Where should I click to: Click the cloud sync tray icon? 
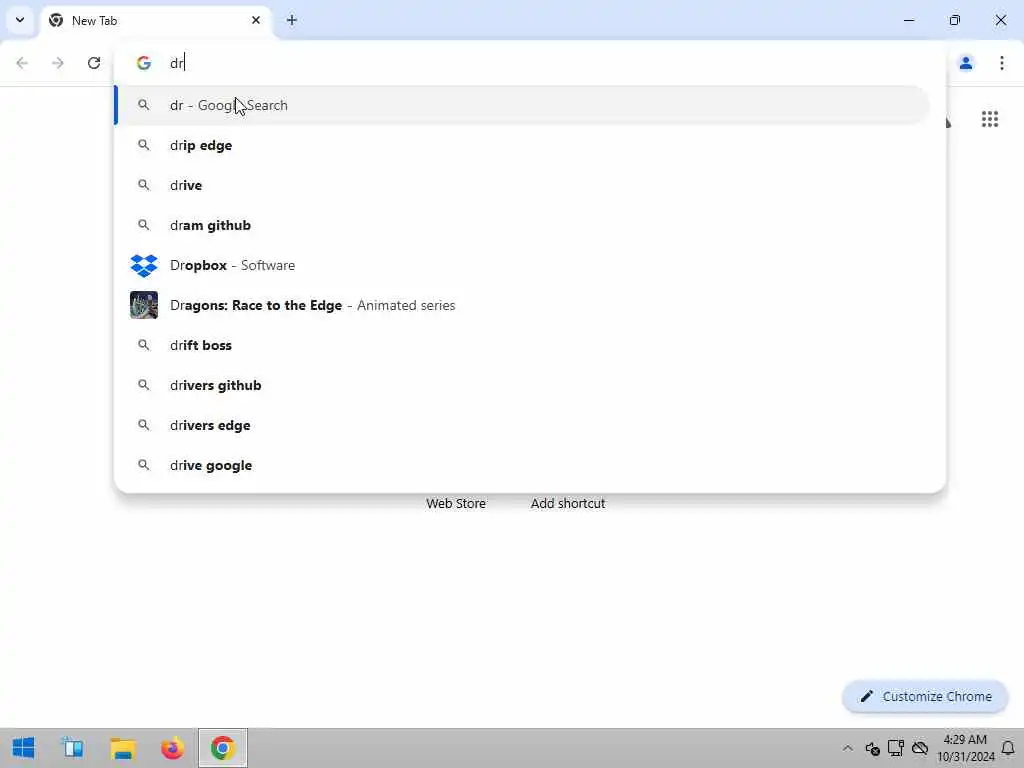point(920,748)
